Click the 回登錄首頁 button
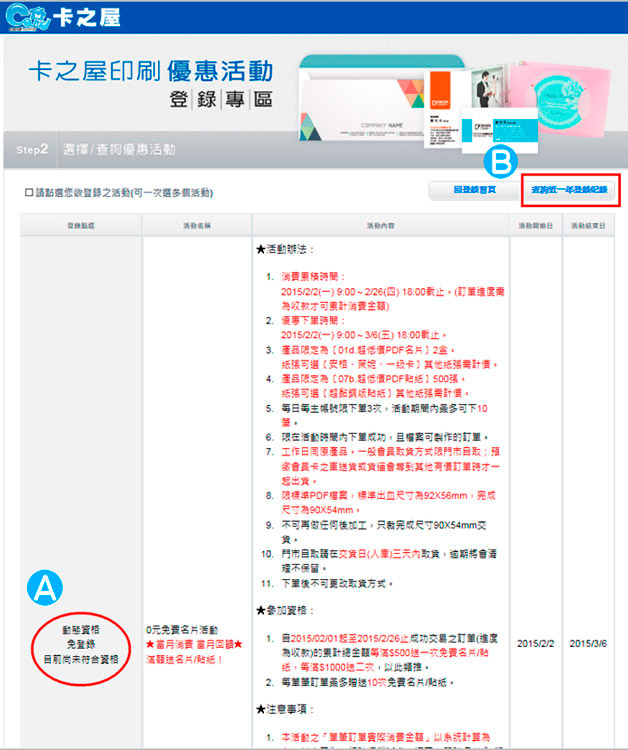Viewport: 628px width, 750px height. [x=474, y=190]
